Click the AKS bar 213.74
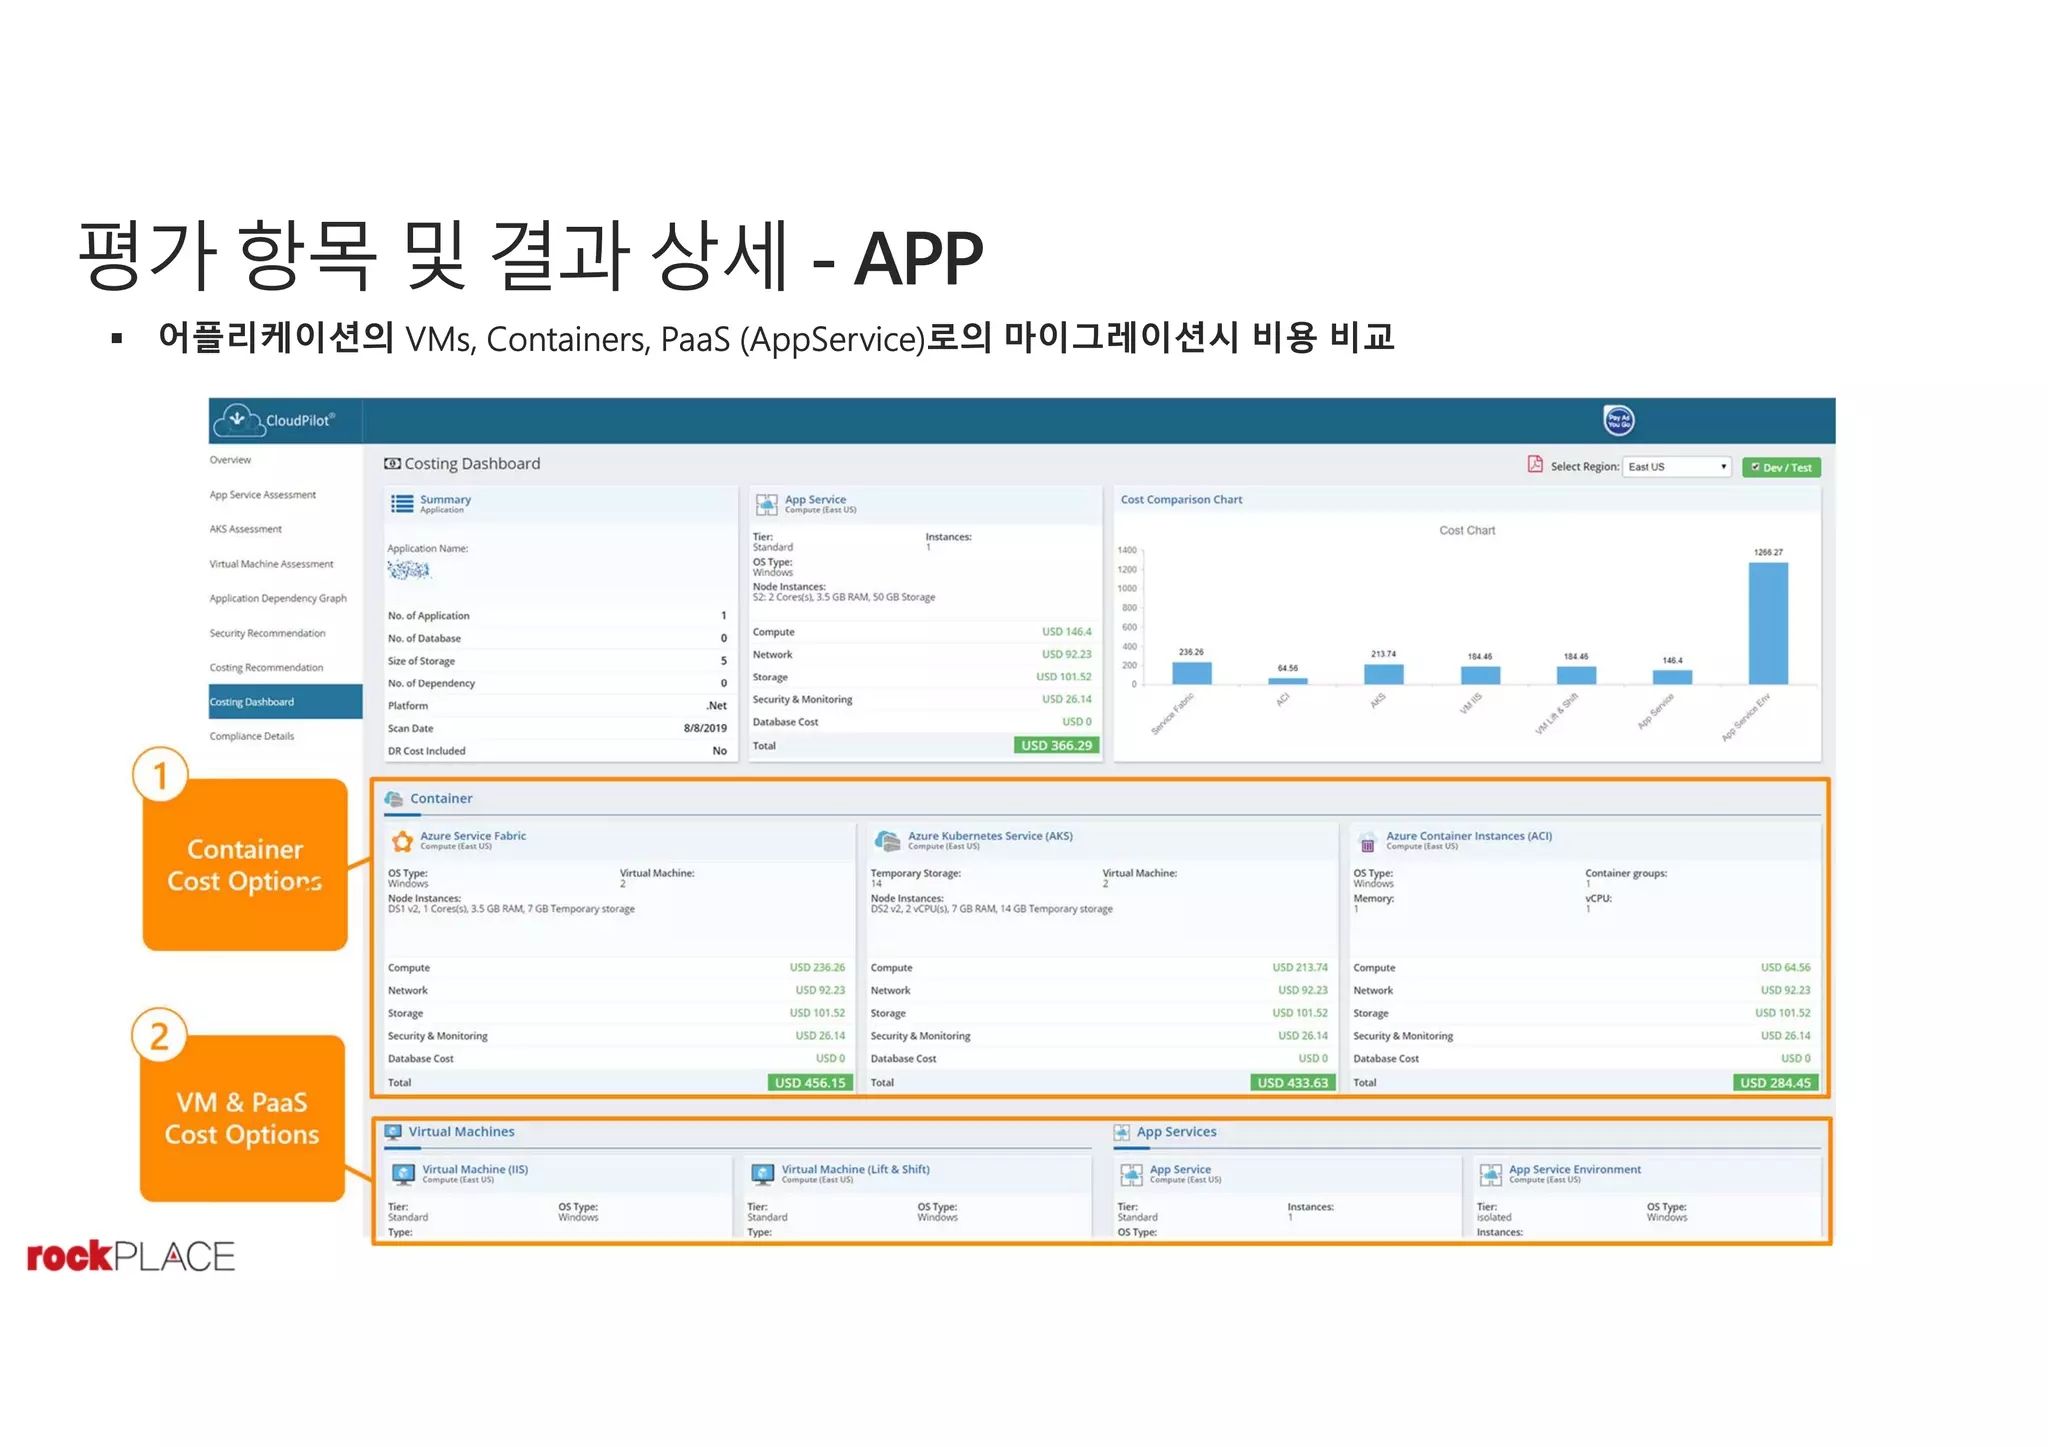 click(x=1383, y=674)
